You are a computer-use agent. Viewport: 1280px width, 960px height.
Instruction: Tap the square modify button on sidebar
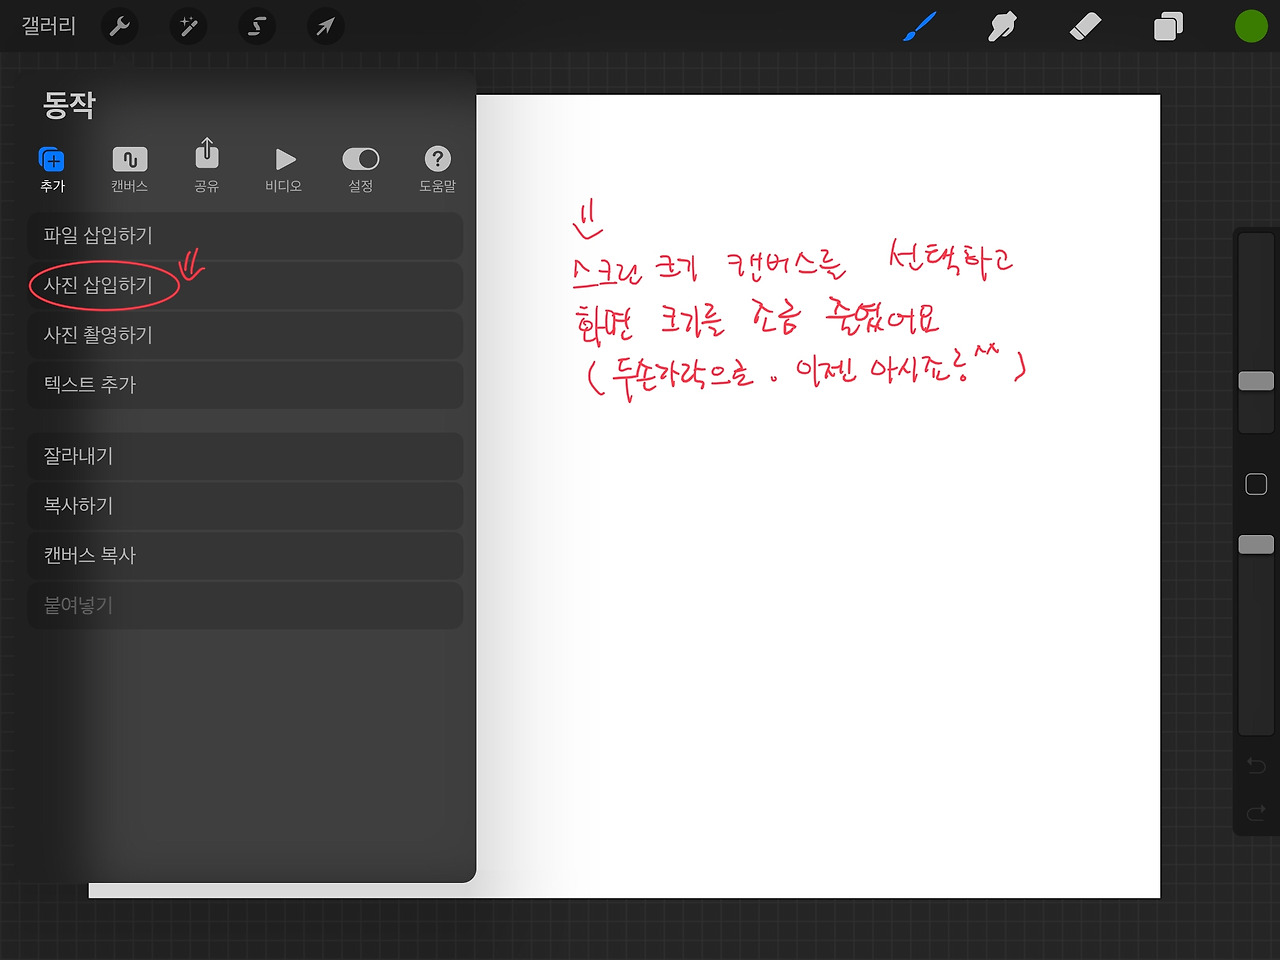click(1256, 485)
